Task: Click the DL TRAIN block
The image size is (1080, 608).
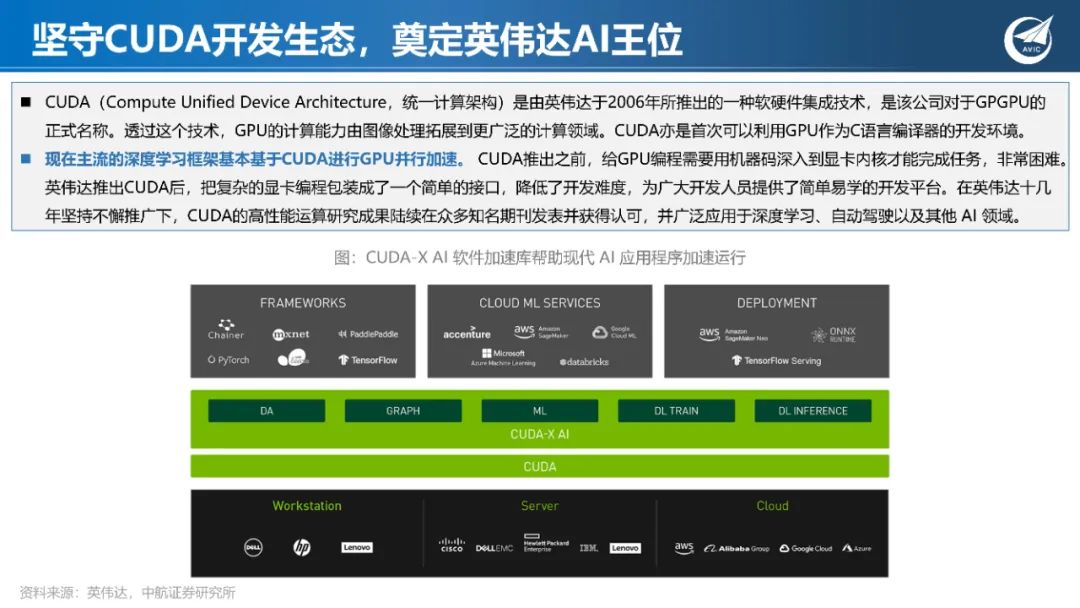Action: (676, 410)
